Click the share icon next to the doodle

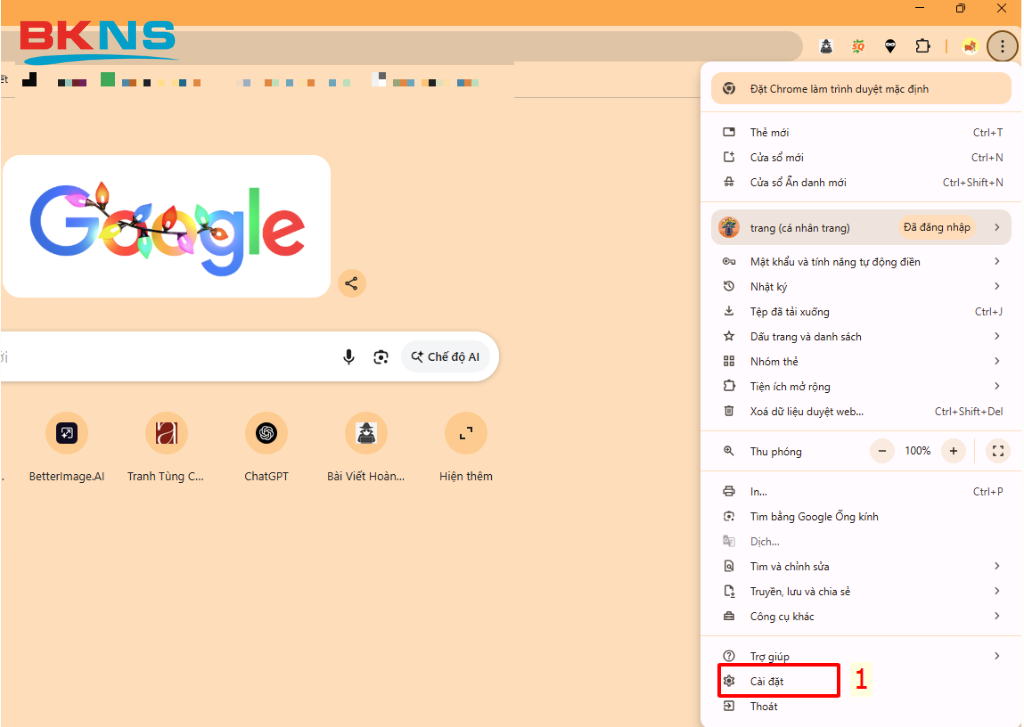tap(352, 283)
